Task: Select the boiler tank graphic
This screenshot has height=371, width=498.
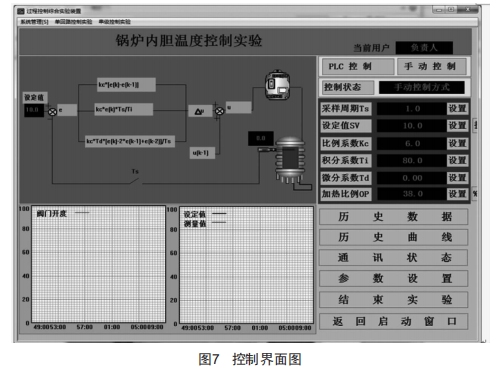Action: 290,160
